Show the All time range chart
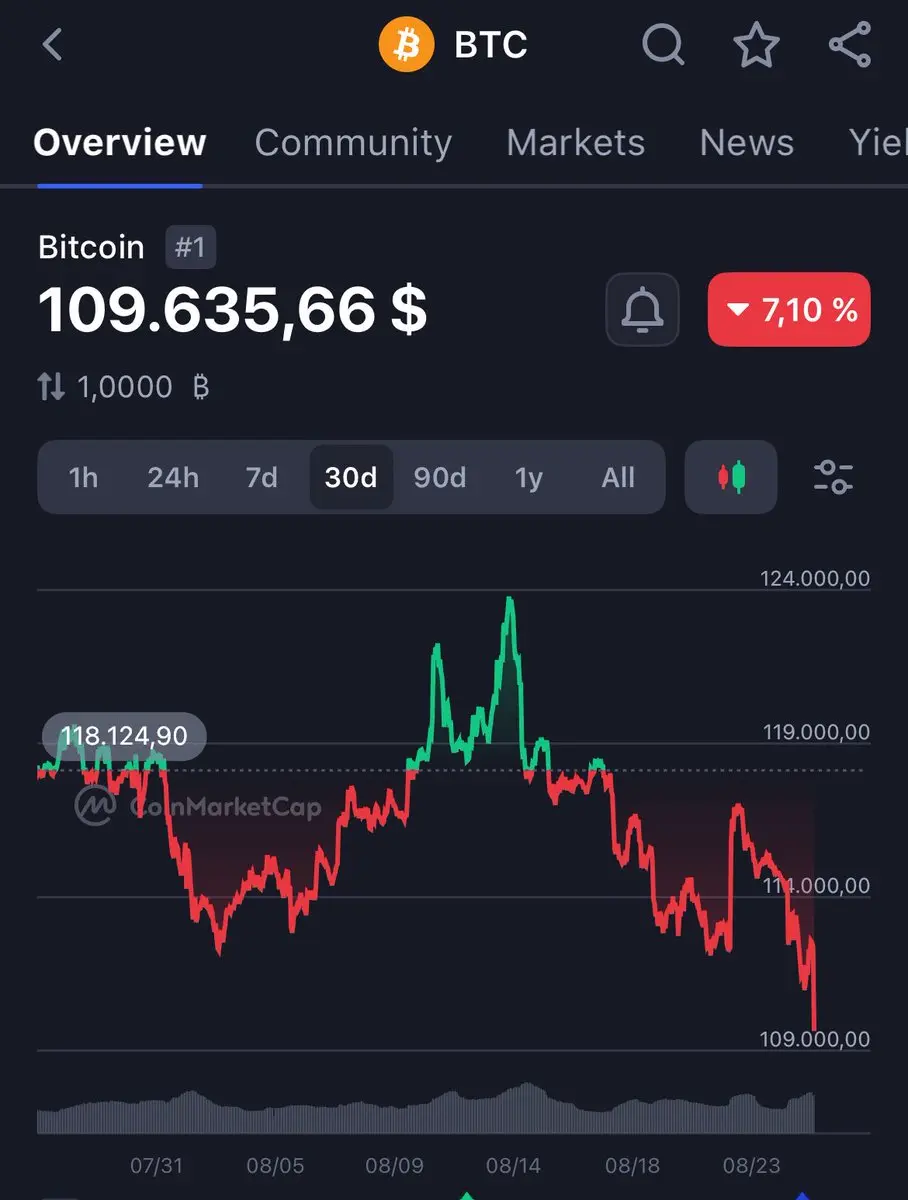 coord(618,478)
